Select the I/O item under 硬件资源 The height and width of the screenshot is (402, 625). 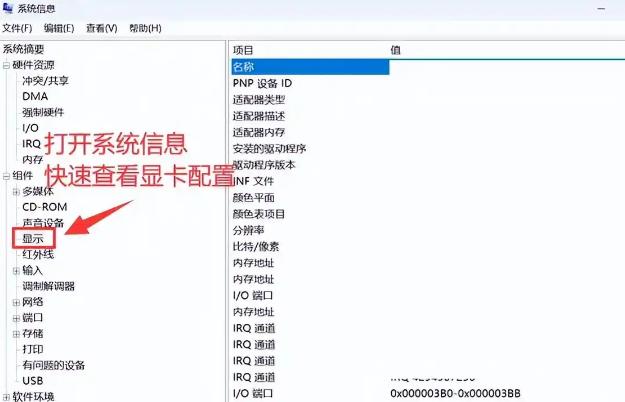pos(30,128)
